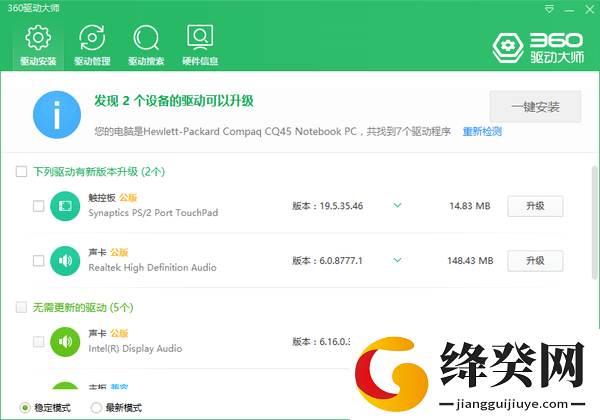Click the 发现 2 个设备的驱动可以升级 heading
Screen dimensions: 600x420
174,101
